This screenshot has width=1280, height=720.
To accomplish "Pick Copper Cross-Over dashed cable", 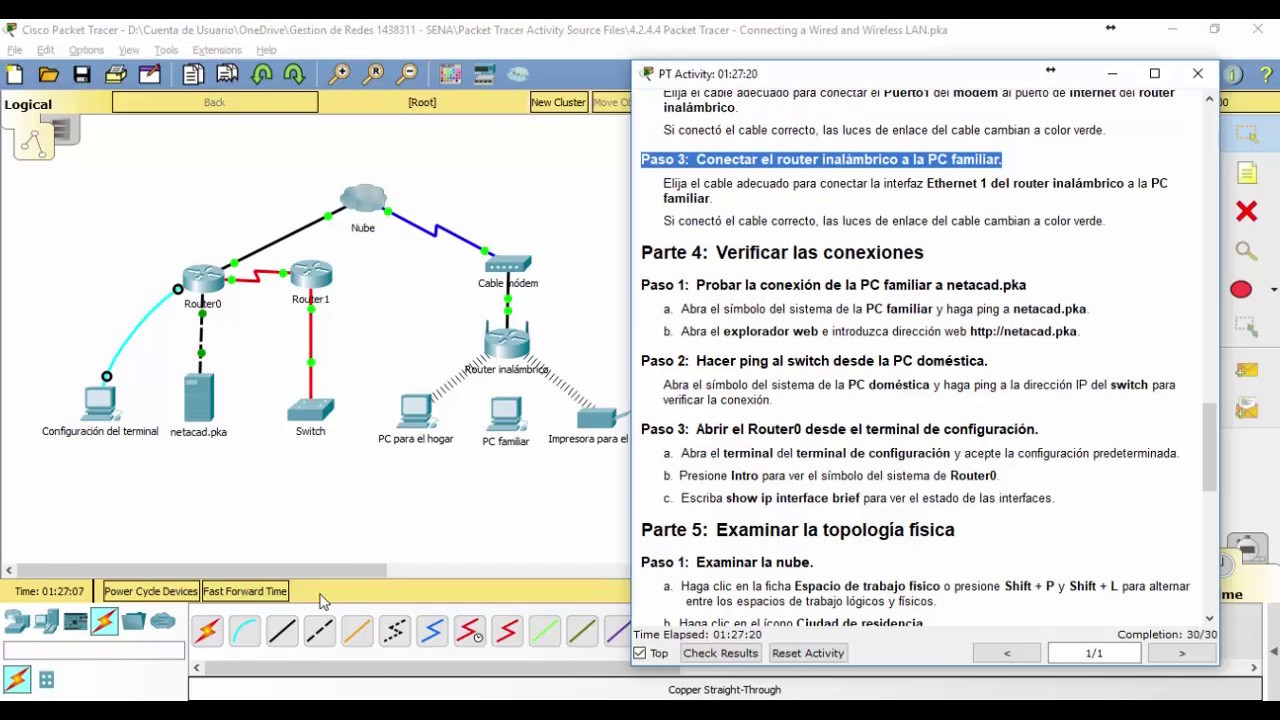I will tap(319, 631).
